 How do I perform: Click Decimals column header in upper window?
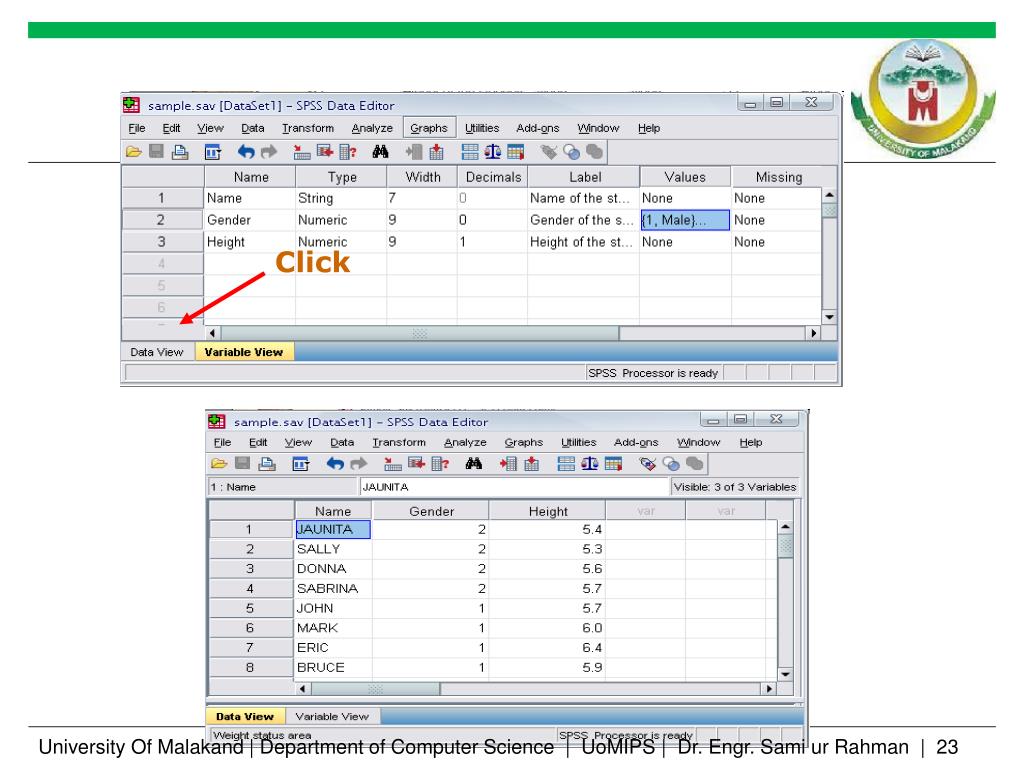[493, 177]
